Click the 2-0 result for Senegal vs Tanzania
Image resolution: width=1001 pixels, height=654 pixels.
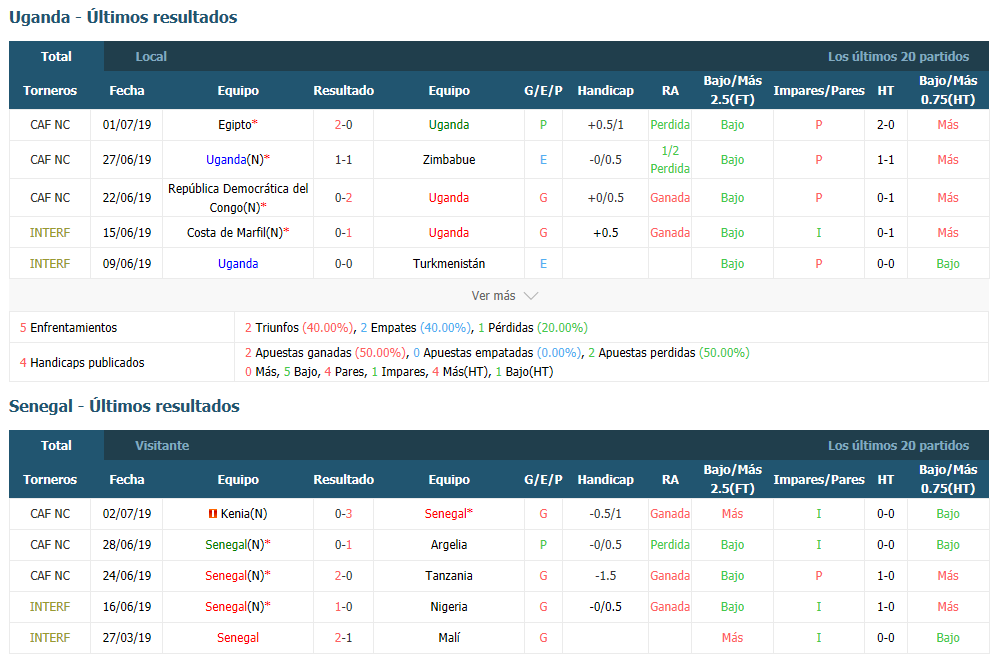(x=343, y=576)
